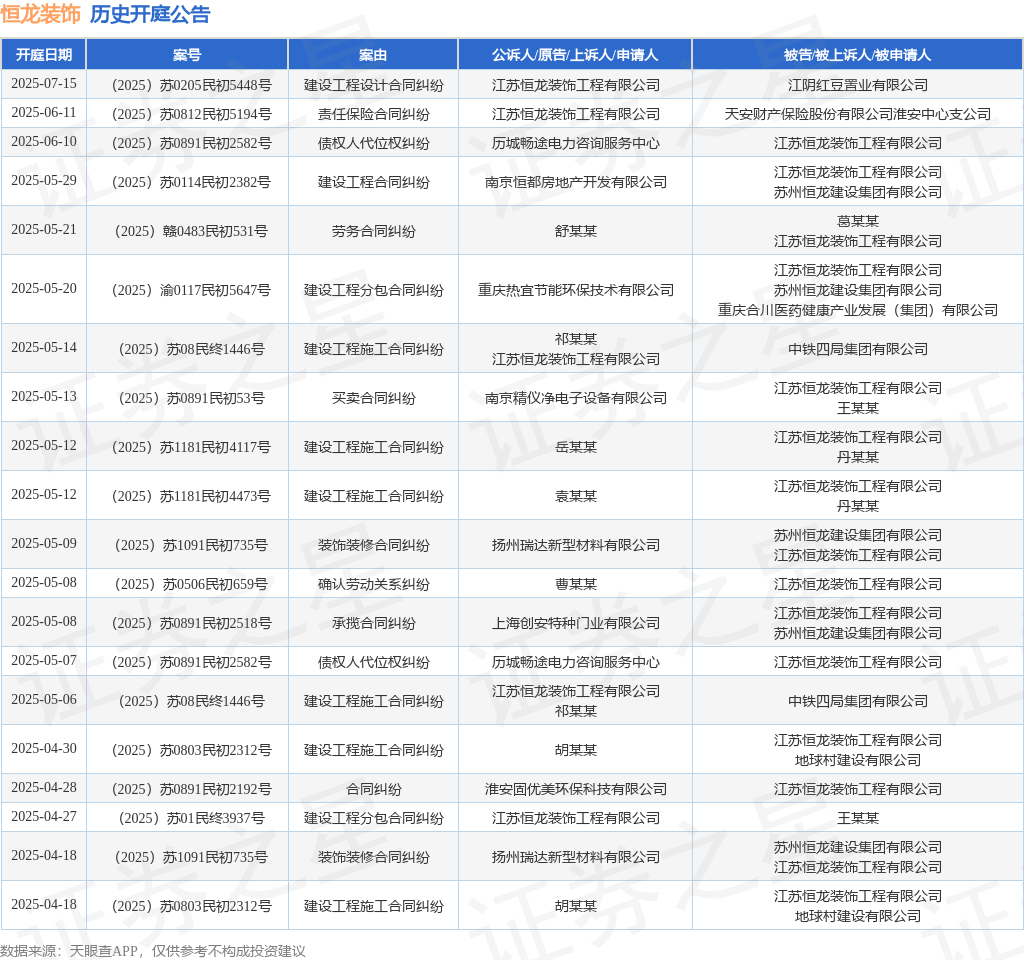Image resolution: width=1024 pixels, height=960 pixels.
Task: Click case number 苏1181民初4473号
Action: pyautogui.click(x=191, y=496)
